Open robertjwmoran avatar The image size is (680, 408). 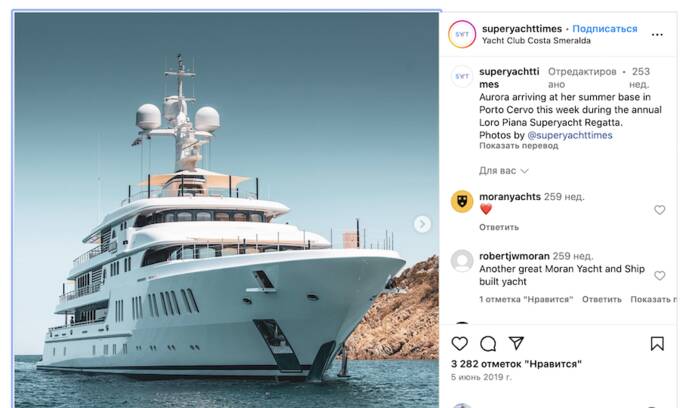click(x=462, y=261)
